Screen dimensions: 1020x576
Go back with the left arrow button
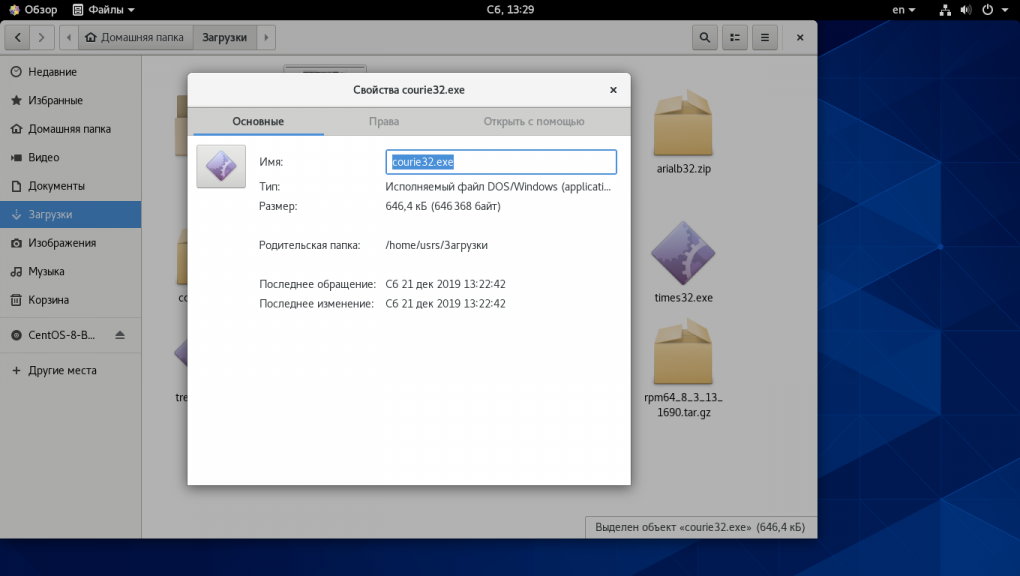coord(19,37)
